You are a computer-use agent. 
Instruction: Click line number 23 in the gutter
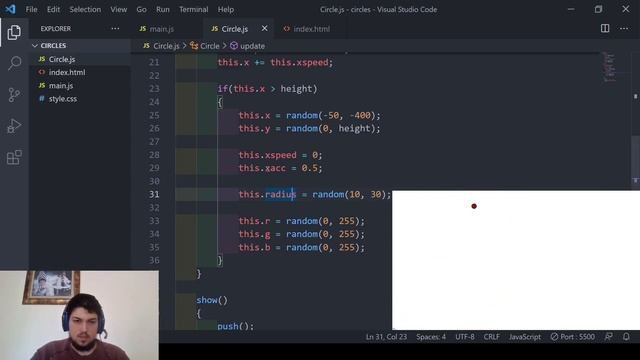click(x=154, y=89)
